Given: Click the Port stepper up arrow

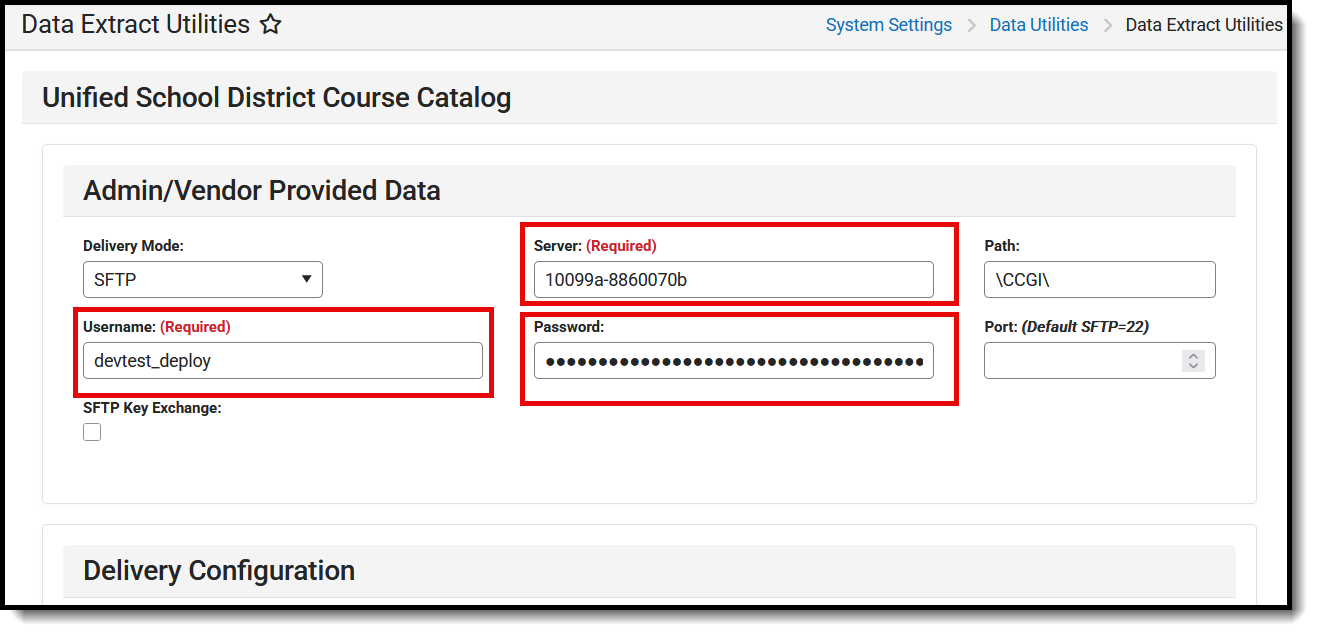Looking at the screenshot, I should tap(1194, 355).
